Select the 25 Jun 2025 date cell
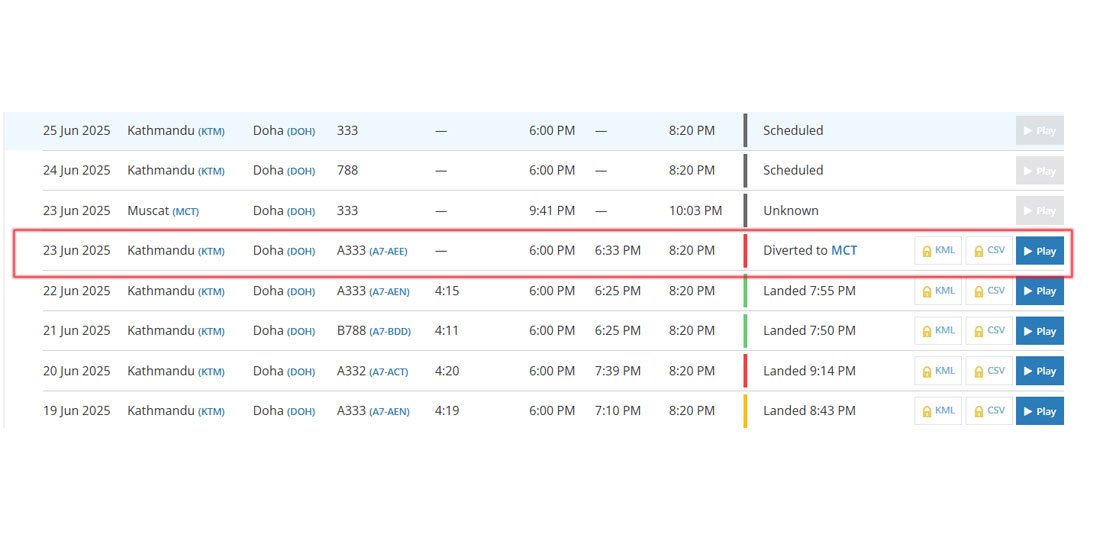 pos(76,130)
